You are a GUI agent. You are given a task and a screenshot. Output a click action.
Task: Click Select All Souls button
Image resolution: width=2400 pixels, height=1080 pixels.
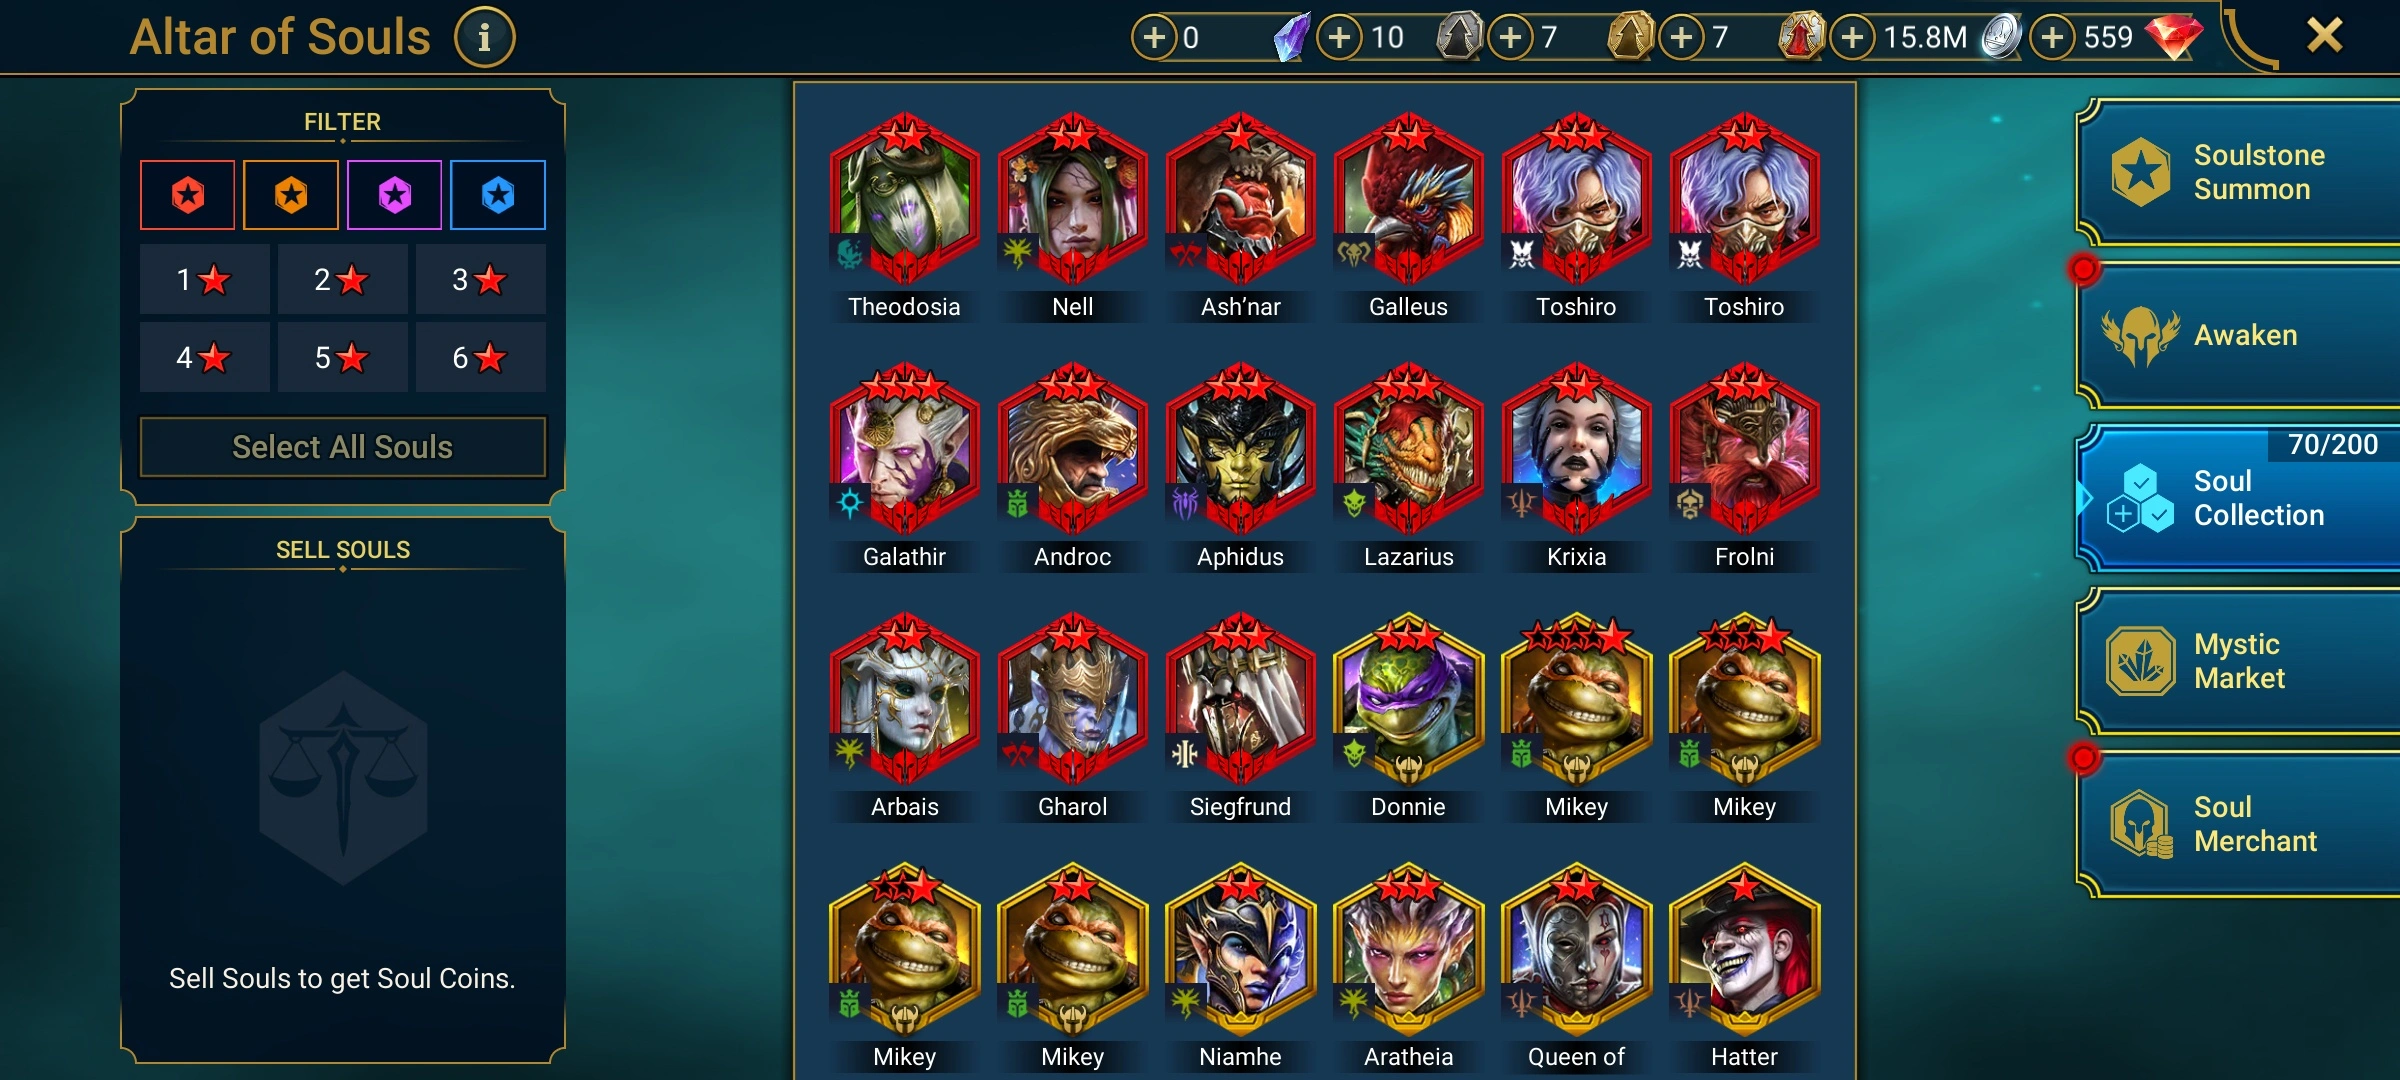[343, 447]
